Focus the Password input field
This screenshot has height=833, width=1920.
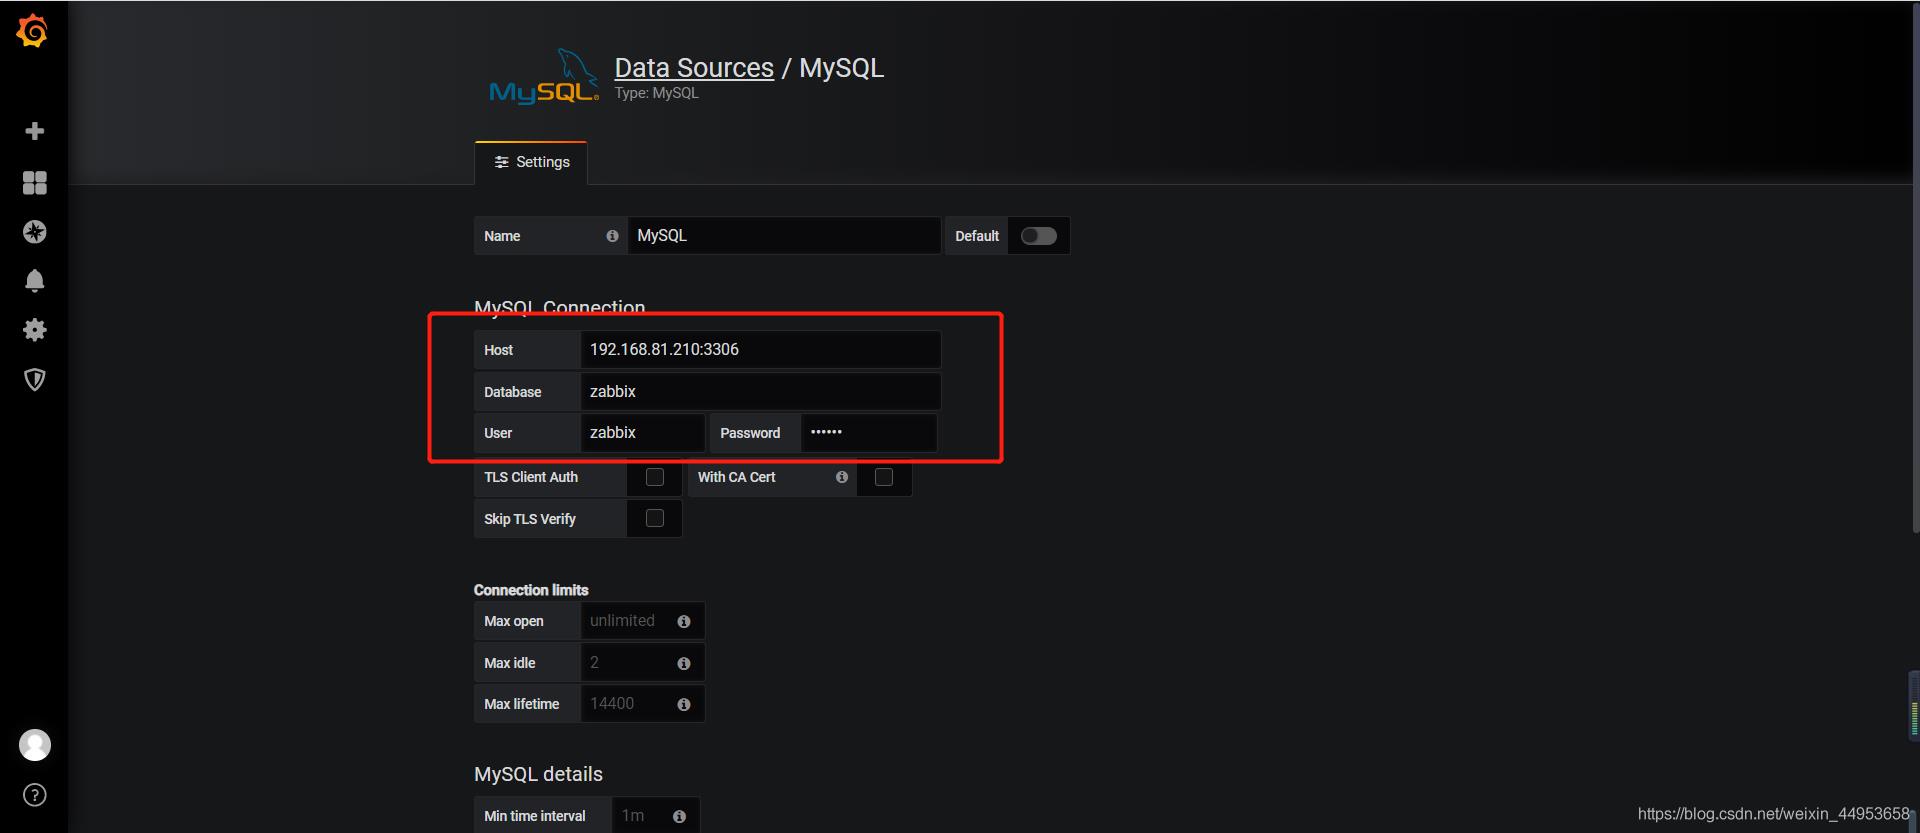click(868, 433)
